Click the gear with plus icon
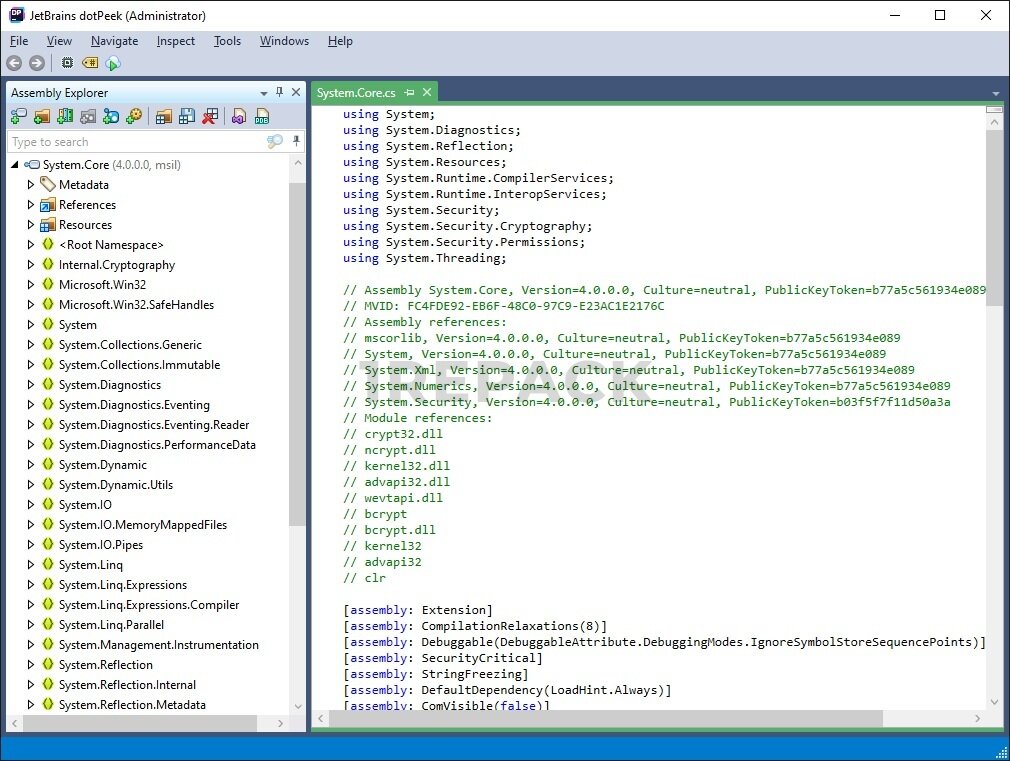The width and height of the screenshot is (1010, 761). click(134, 117)
